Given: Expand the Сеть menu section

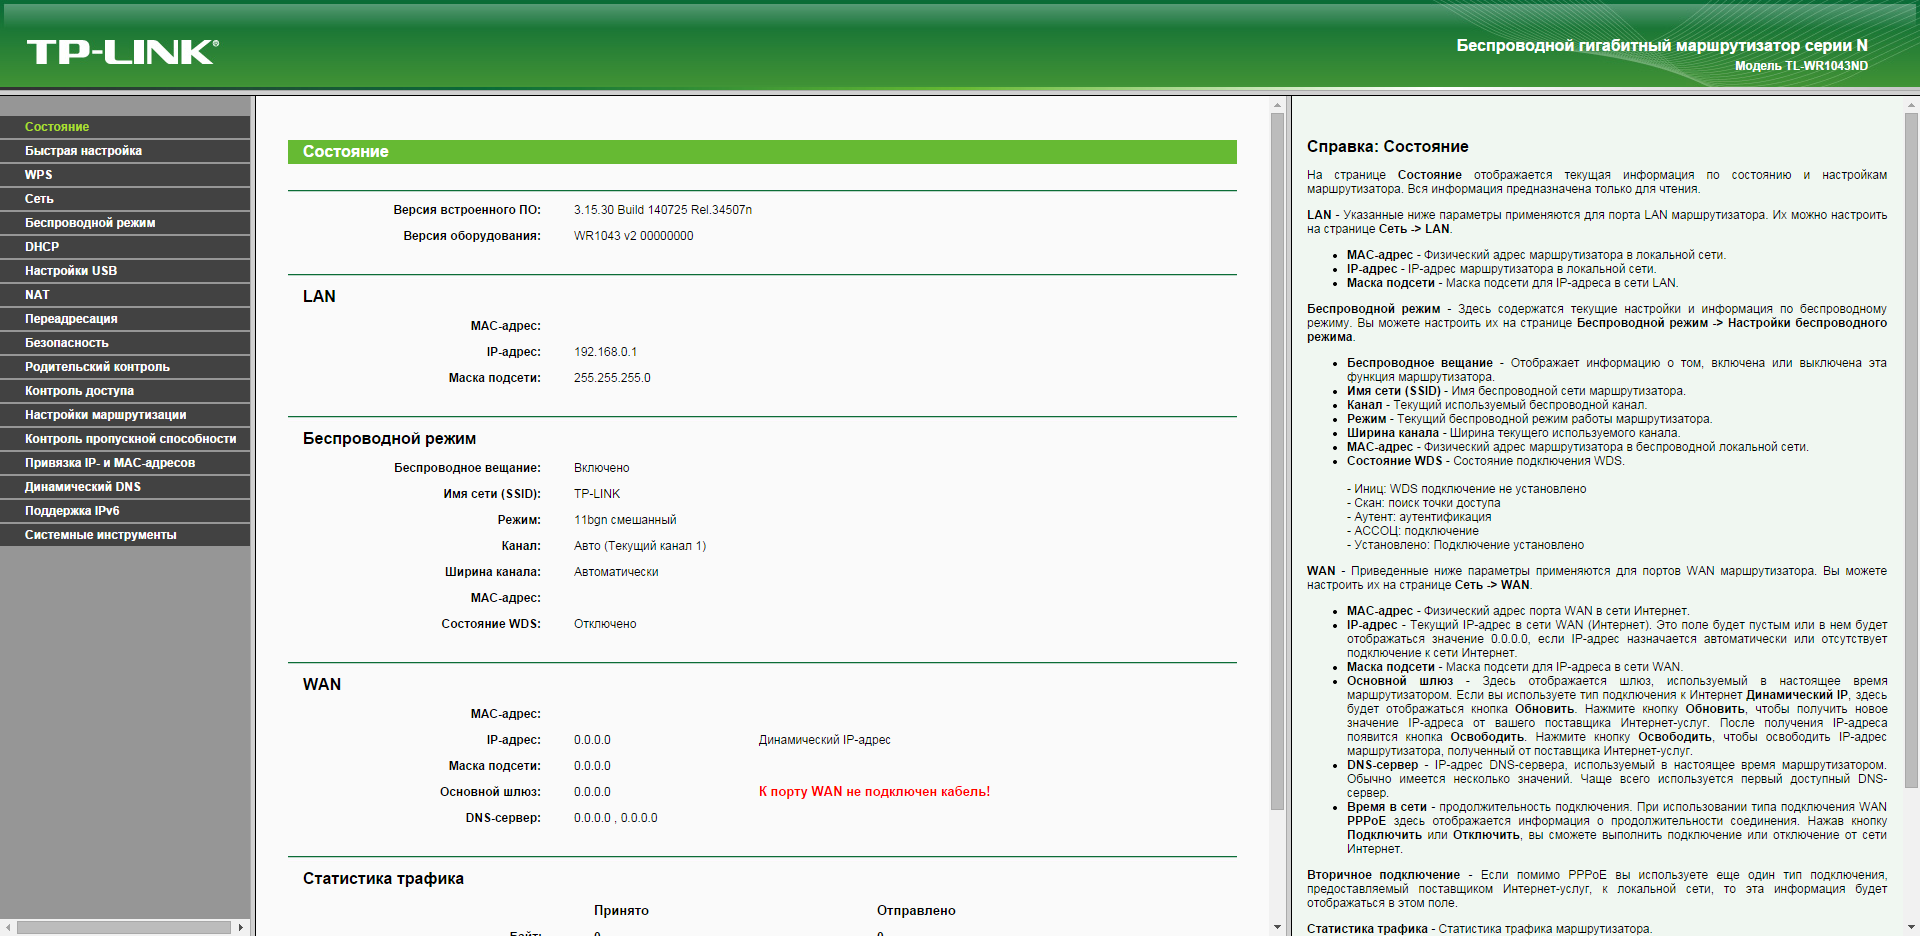Looking at the screenshot, I should coord(39,199).
